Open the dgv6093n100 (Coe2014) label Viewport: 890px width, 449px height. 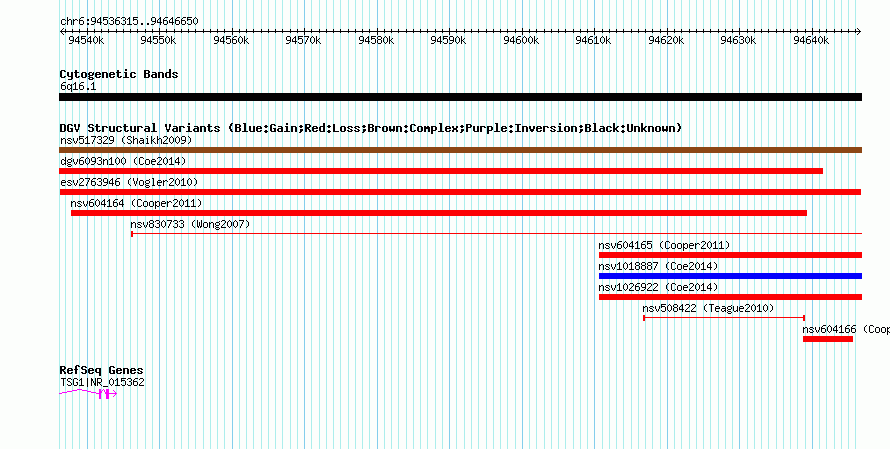pos(123,161)
